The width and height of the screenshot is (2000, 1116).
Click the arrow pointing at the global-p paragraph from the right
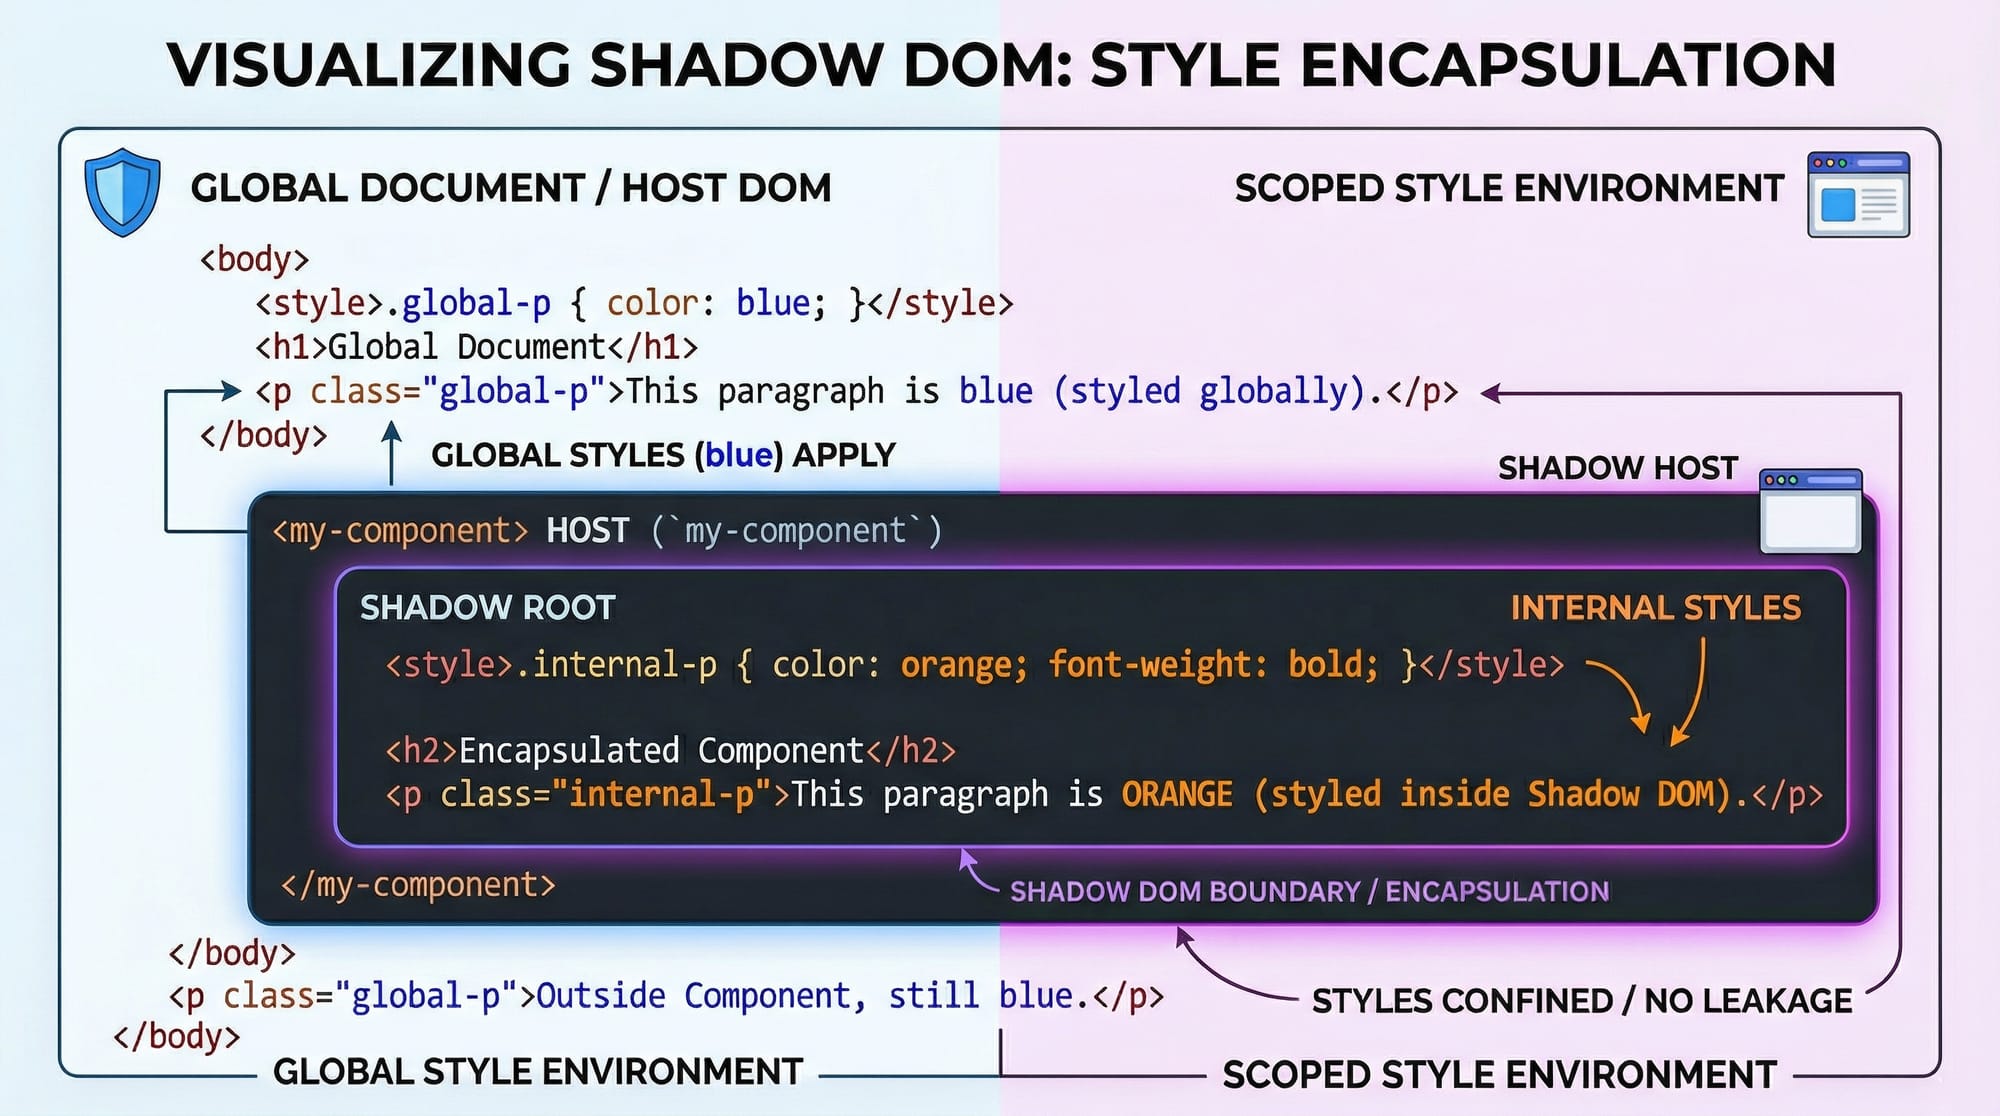pos(1492,394)
